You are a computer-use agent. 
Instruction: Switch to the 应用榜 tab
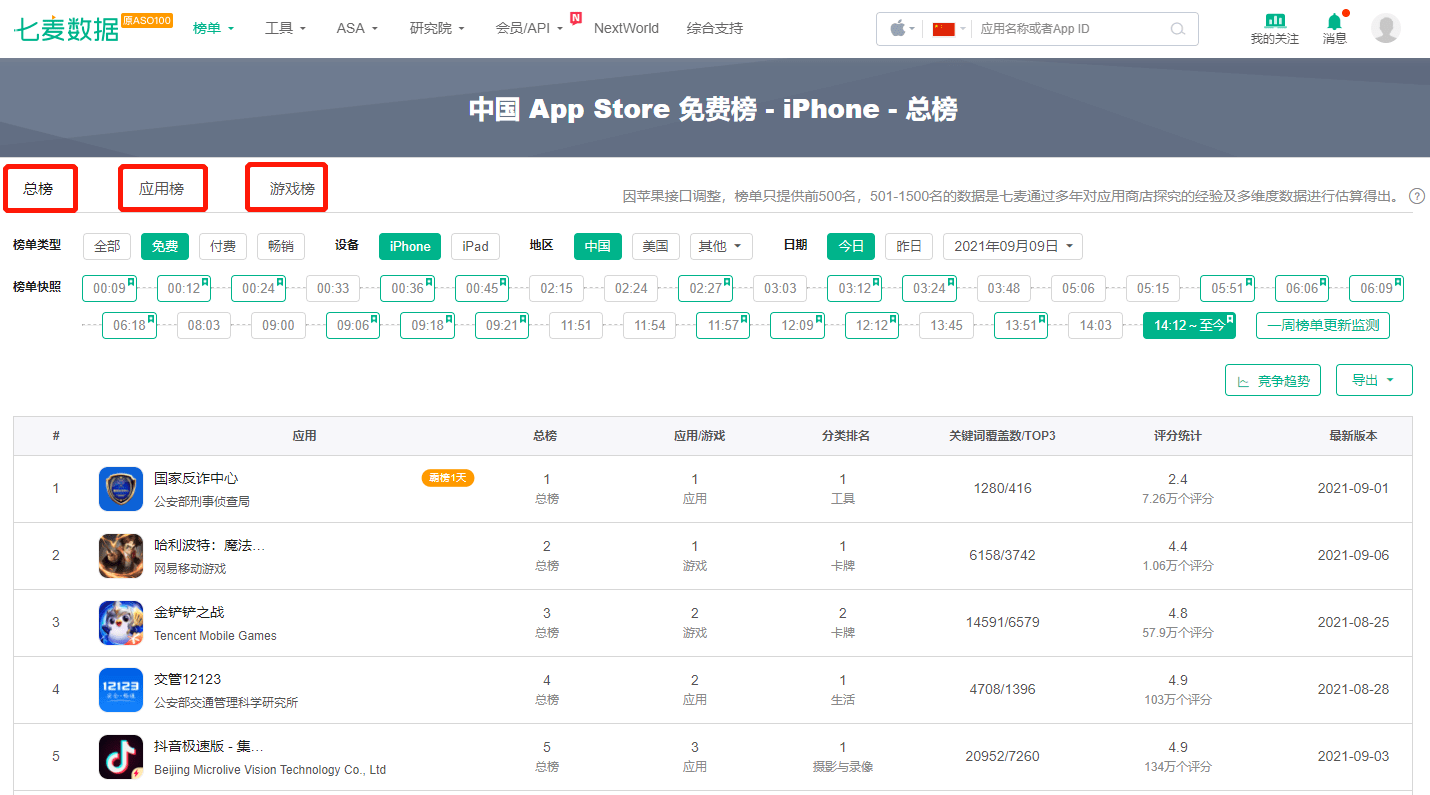[x=162, y=188]
